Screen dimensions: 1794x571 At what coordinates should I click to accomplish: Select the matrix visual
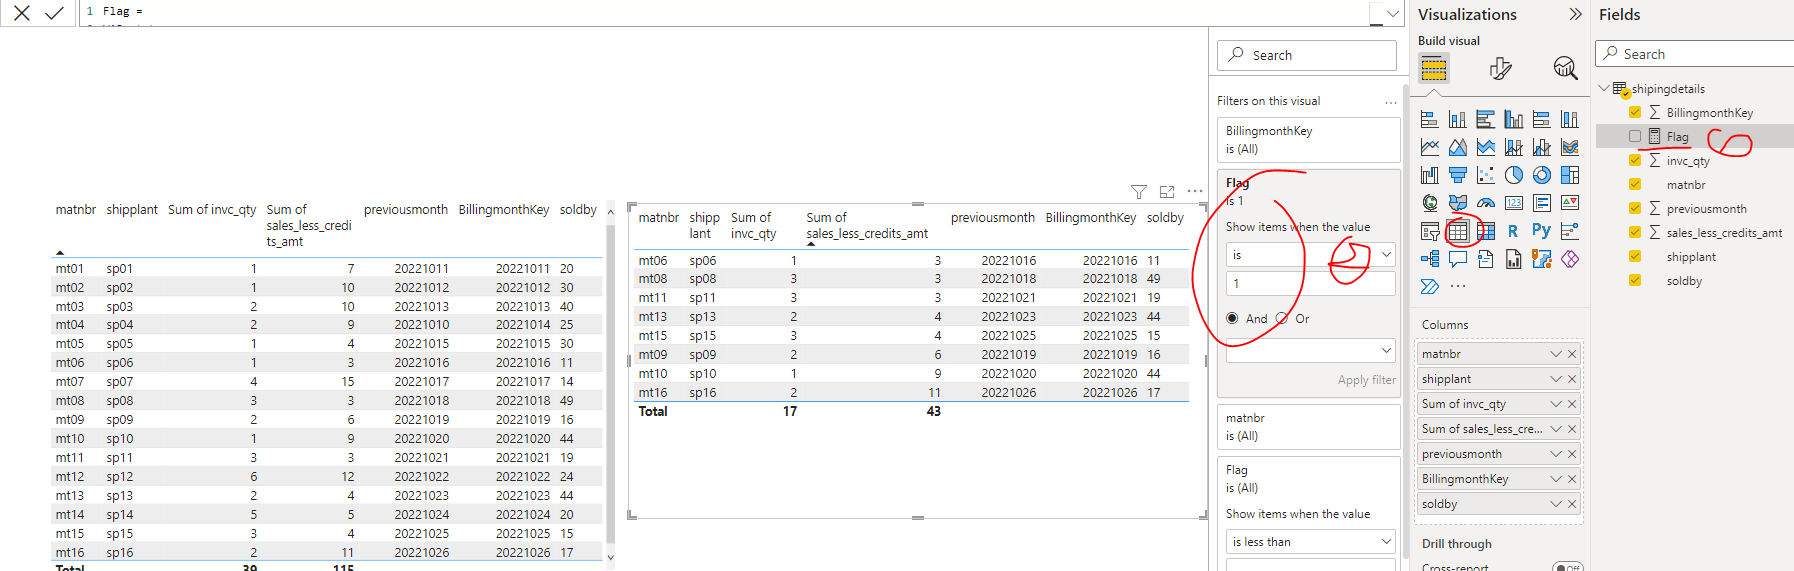(x=1486, y=231)
